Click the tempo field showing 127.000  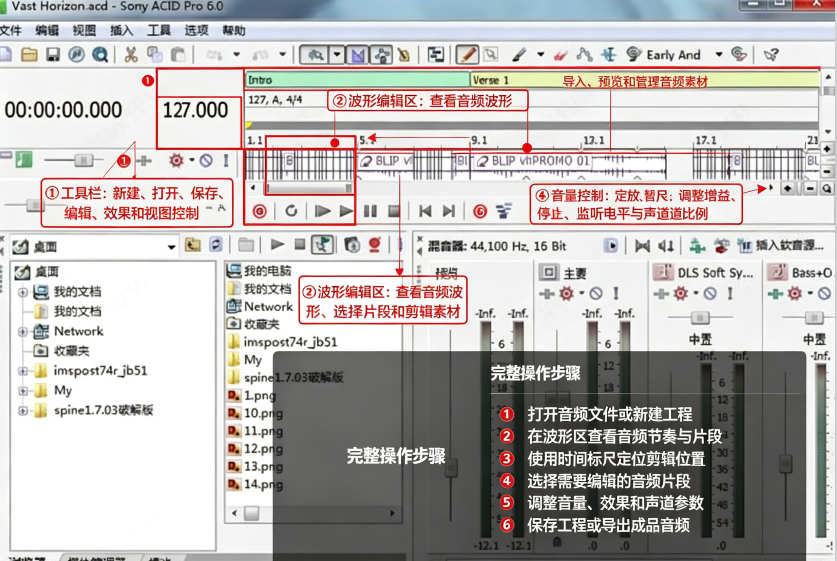195,110
